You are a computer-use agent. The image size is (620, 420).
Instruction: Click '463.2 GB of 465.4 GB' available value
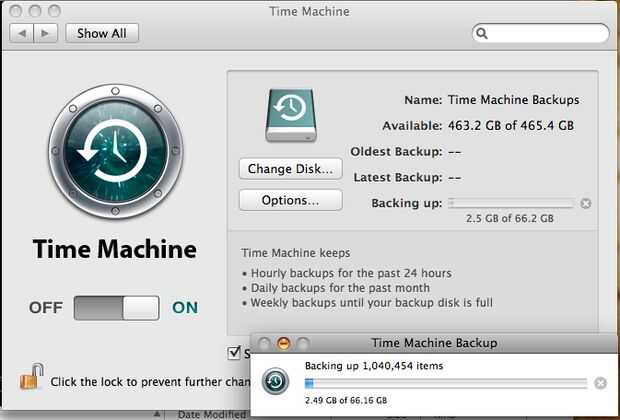click(511, 126)
